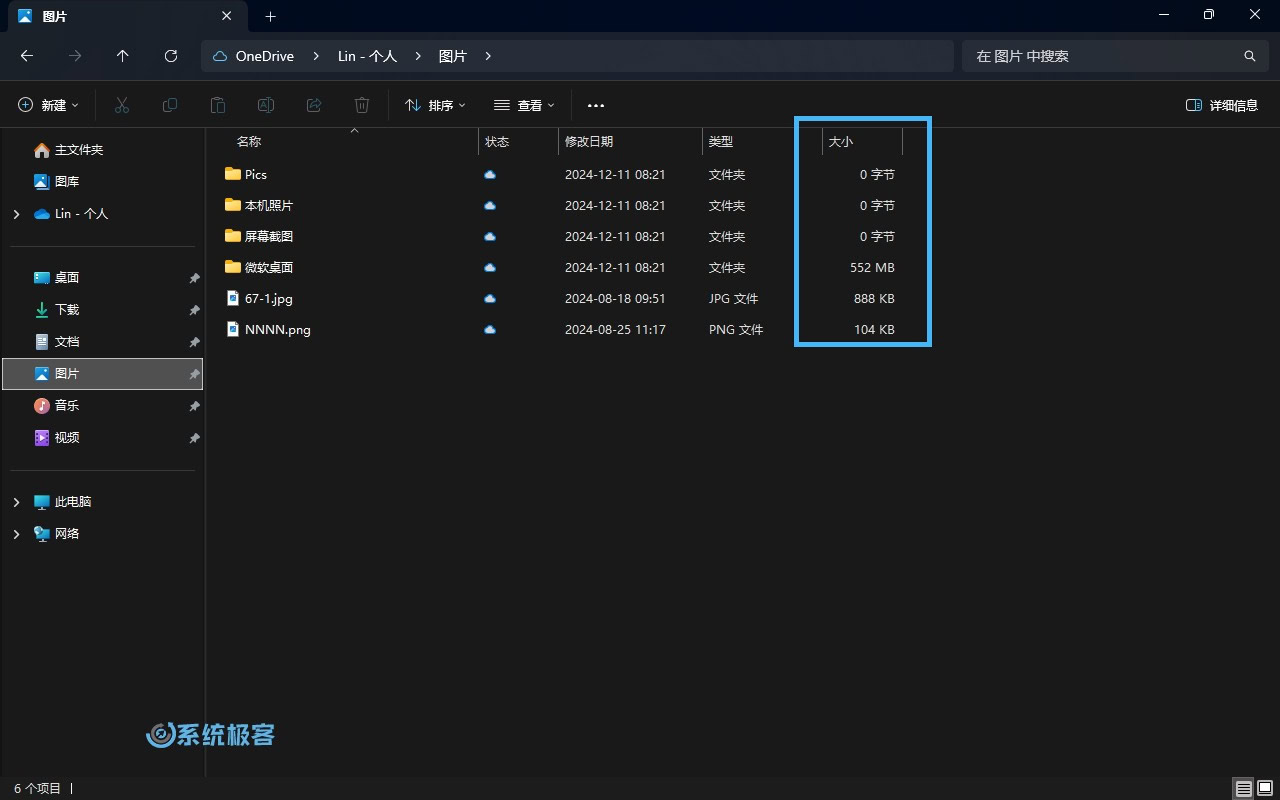Toggle the 详细信息 details pane
Viewport: 1280px width, 800px height.
(1222, 105)
